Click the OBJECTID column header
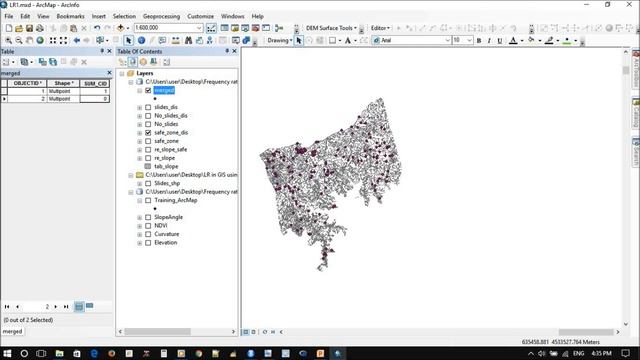The height and width of the screenshot is (360, 640). click(x=27, y=83)
